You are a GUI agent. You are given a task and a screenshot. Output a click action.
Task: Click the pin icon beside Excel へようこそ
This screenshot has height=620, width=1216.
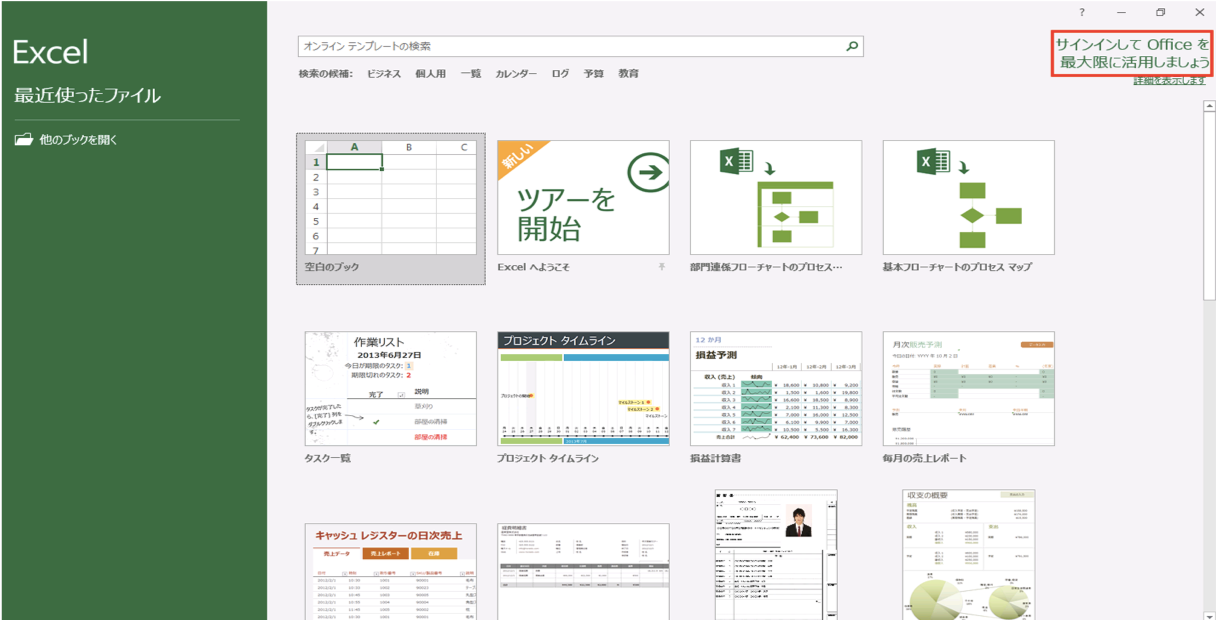[x=661, y=268]
